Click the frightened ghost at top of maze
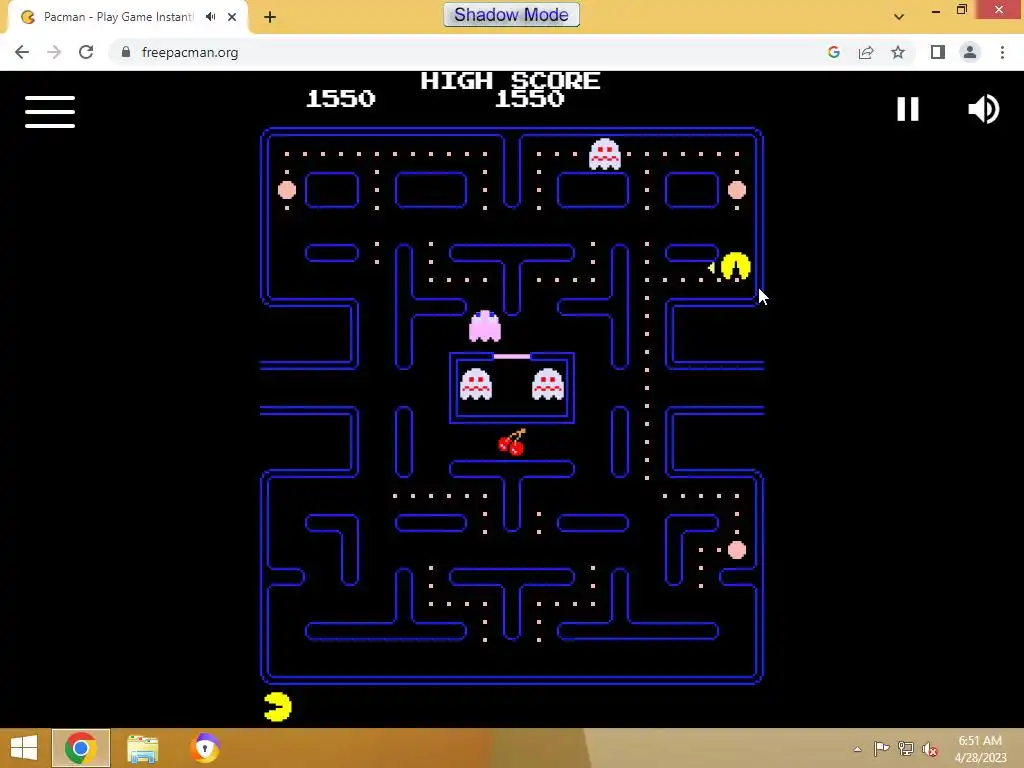The image size is (1024, 768). 605,154
